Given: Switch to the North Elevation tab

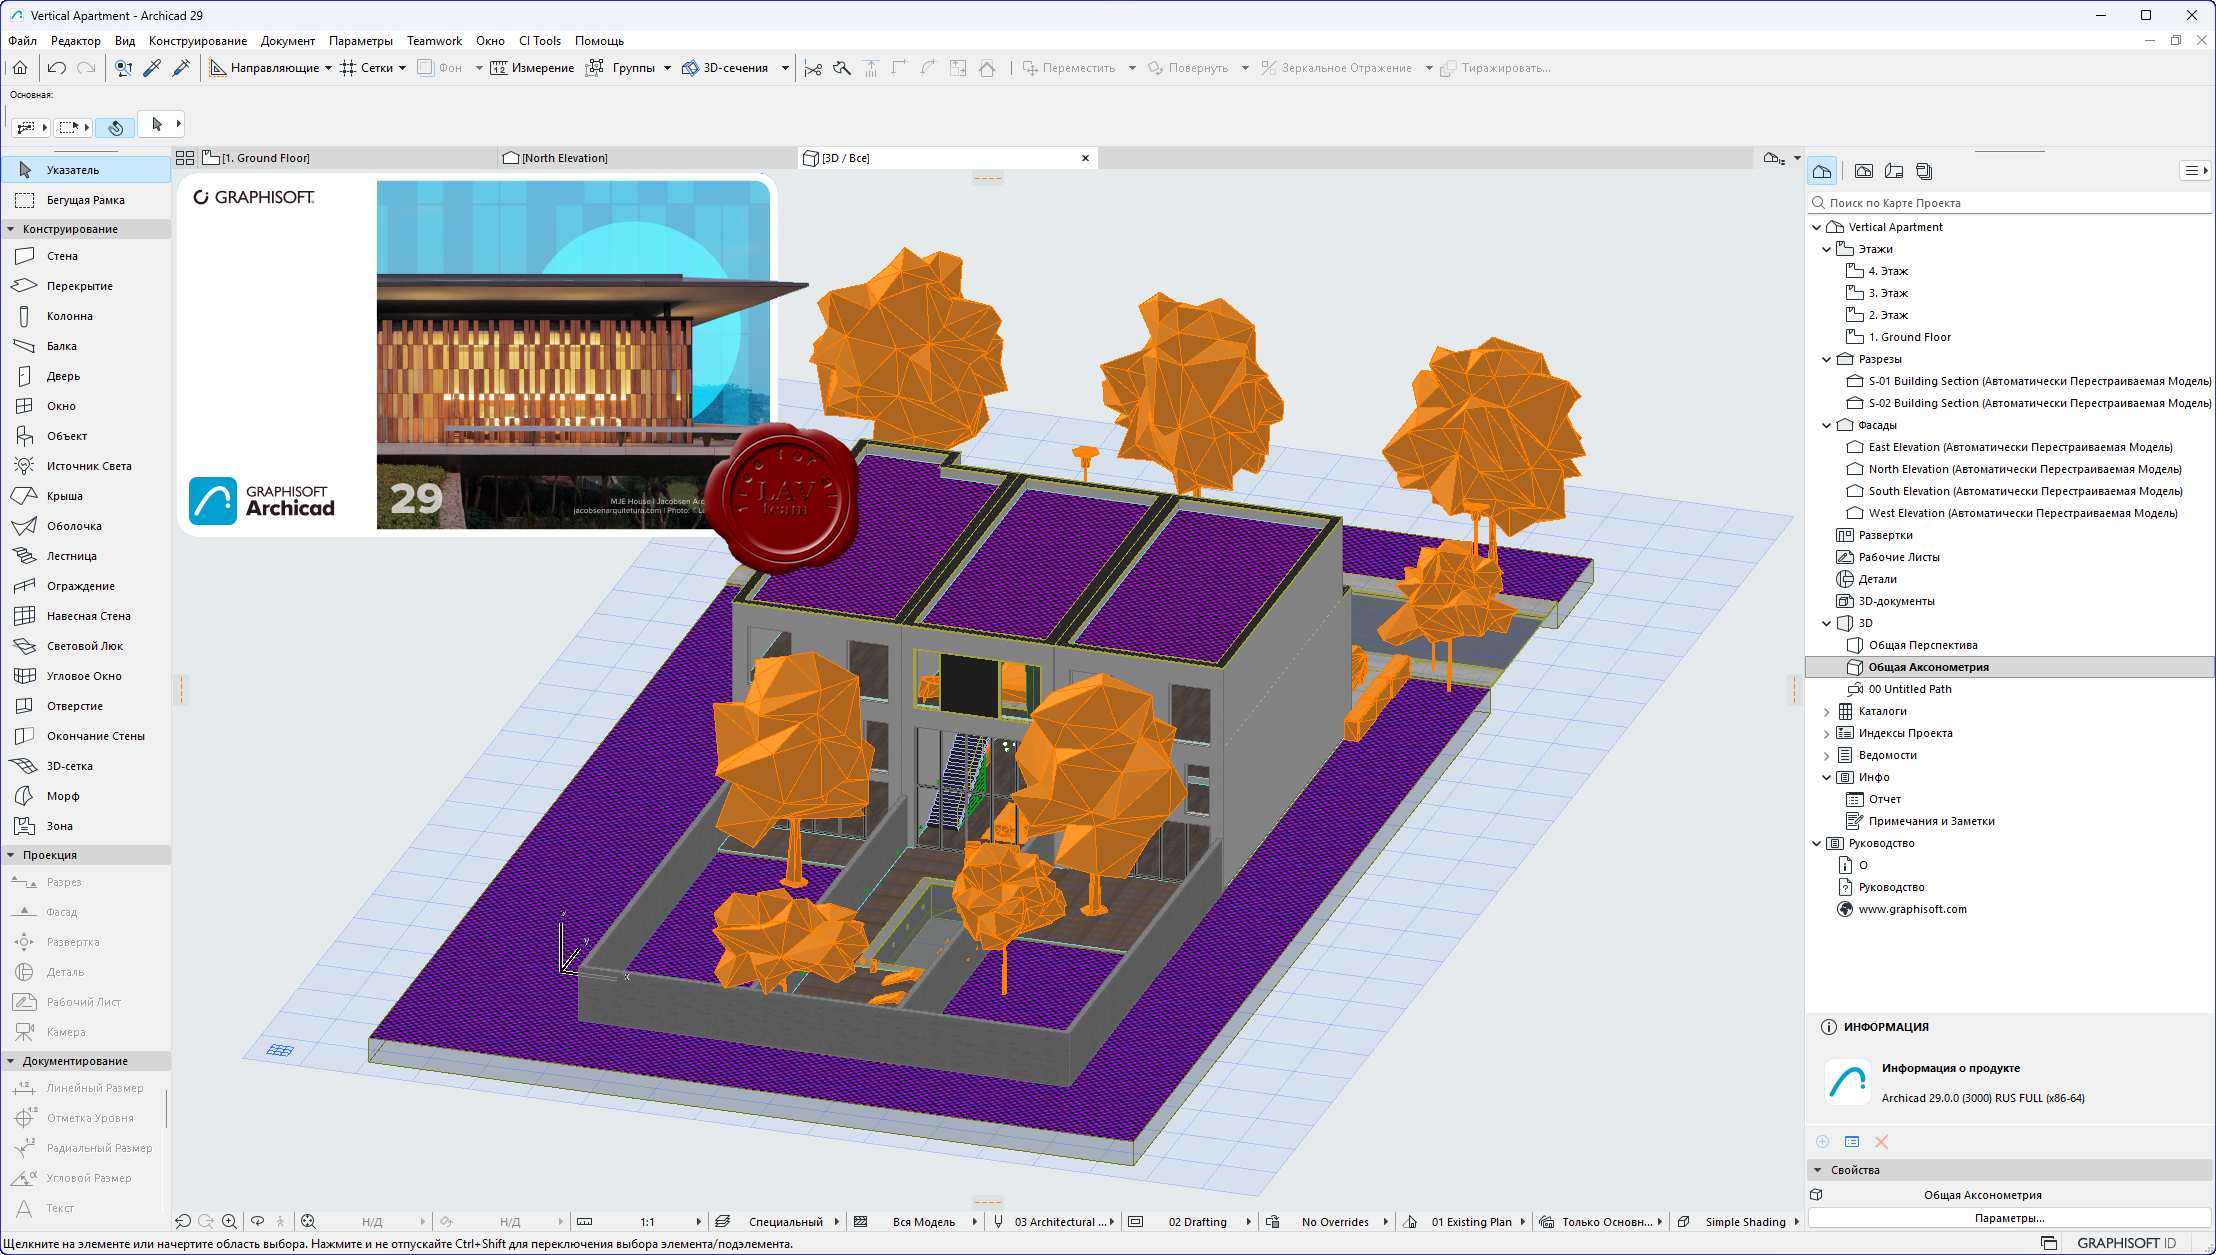Looking at the screenshot, I should 564,158.
